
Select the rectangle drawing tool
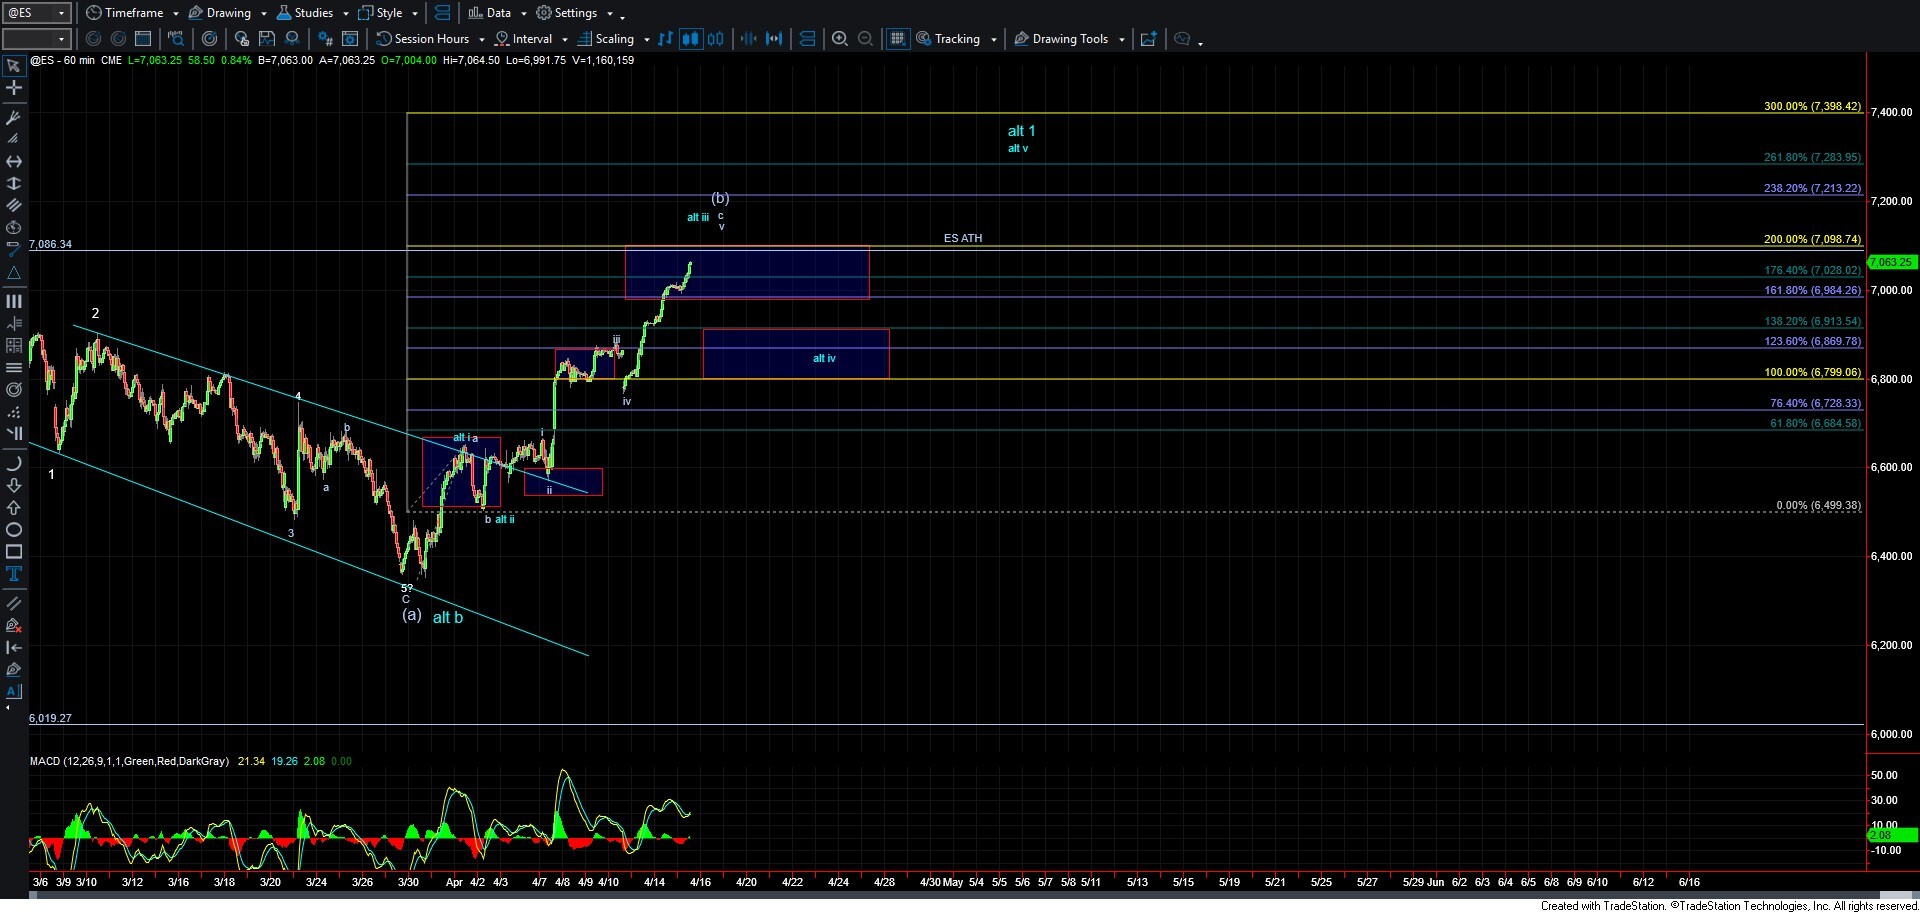pyautogui.click(x=14, y=552)
